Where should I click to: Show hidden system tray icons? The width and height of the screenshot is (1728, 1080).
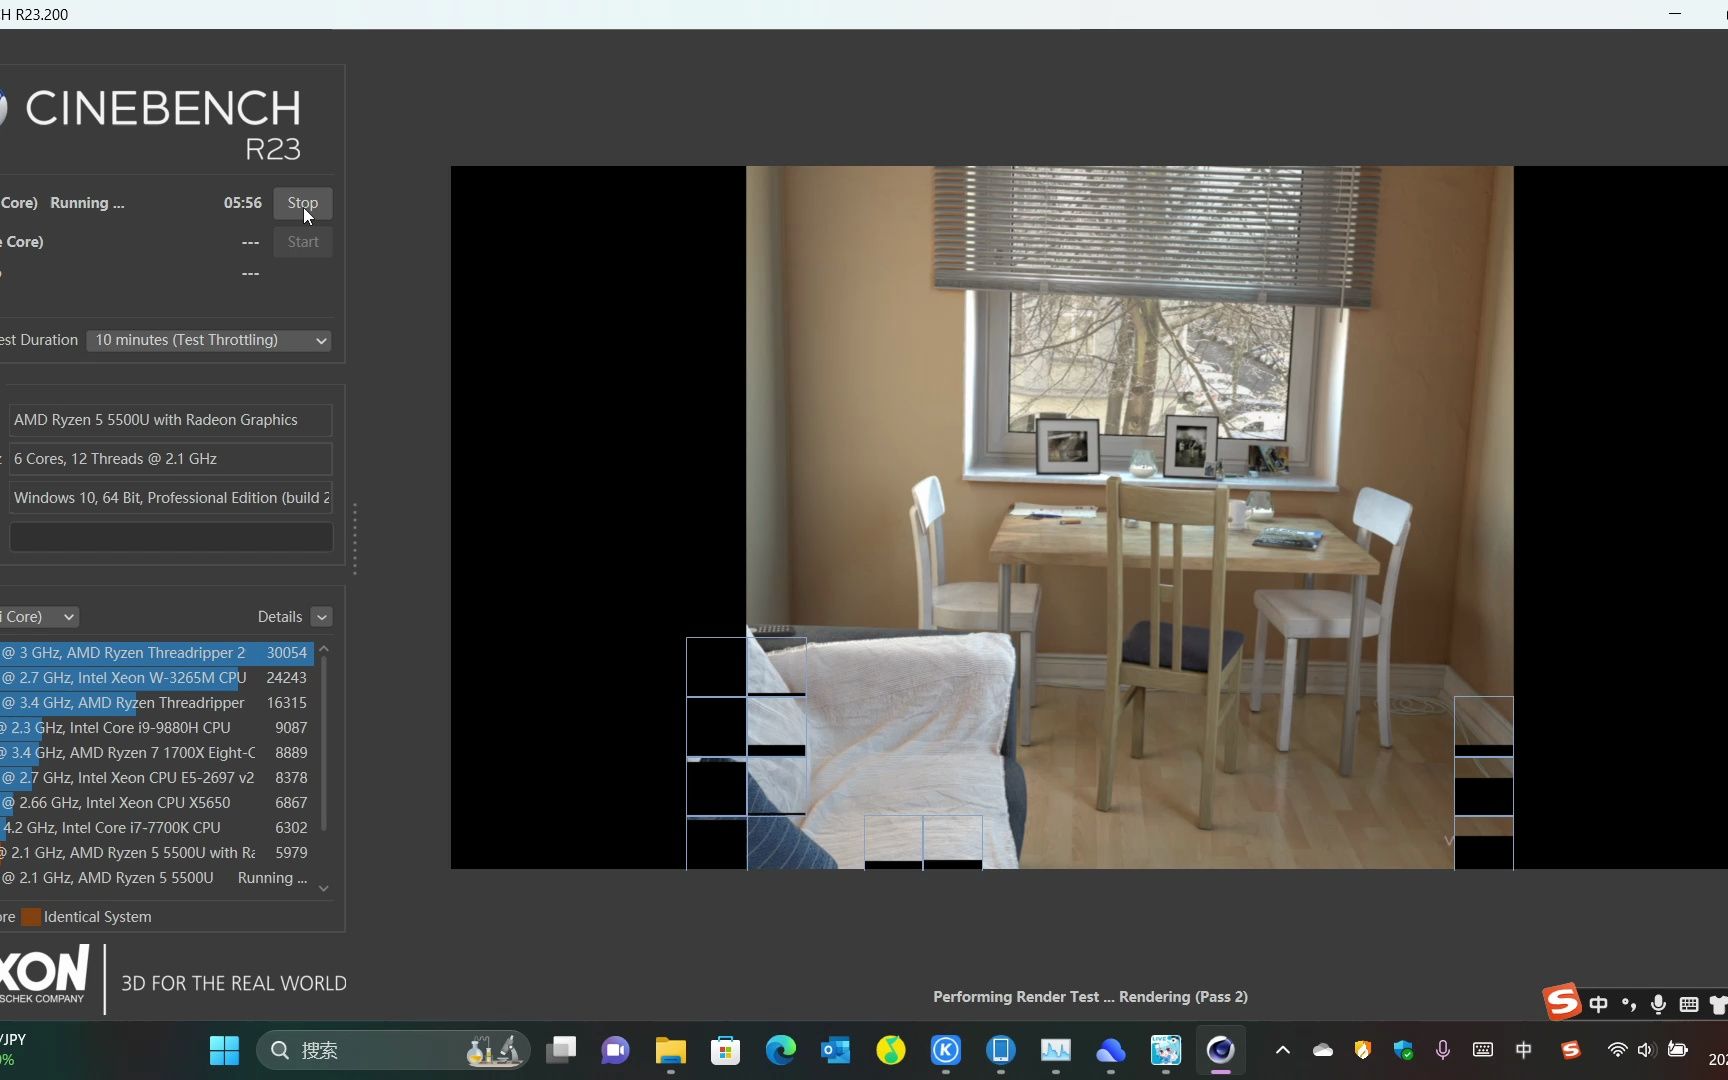[x=1283, y=1050]
